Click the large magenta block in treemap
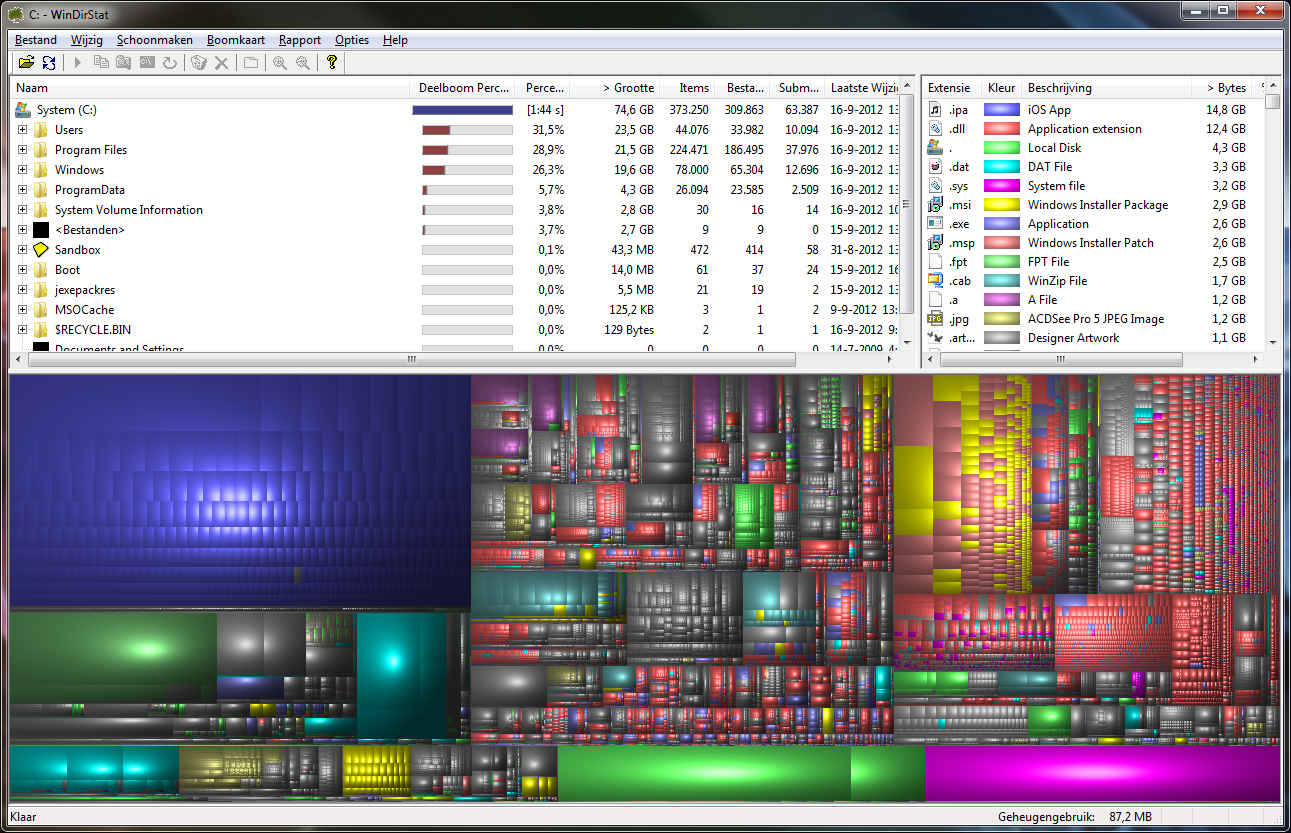The image size is (1291, 833). click(1102, 773)
